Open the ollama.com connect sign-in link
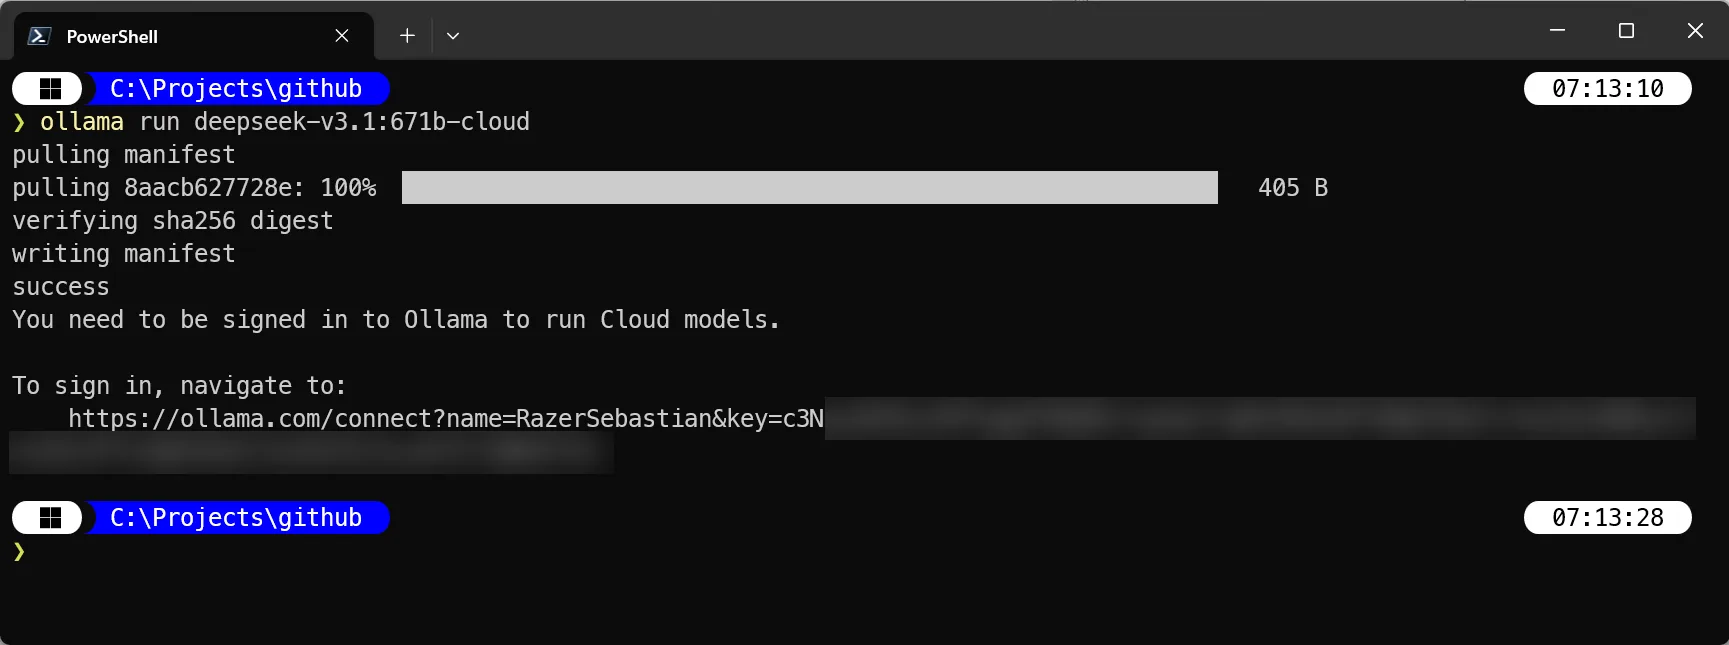The width and height of the screenshot is (1729, 645). point(445,419)
